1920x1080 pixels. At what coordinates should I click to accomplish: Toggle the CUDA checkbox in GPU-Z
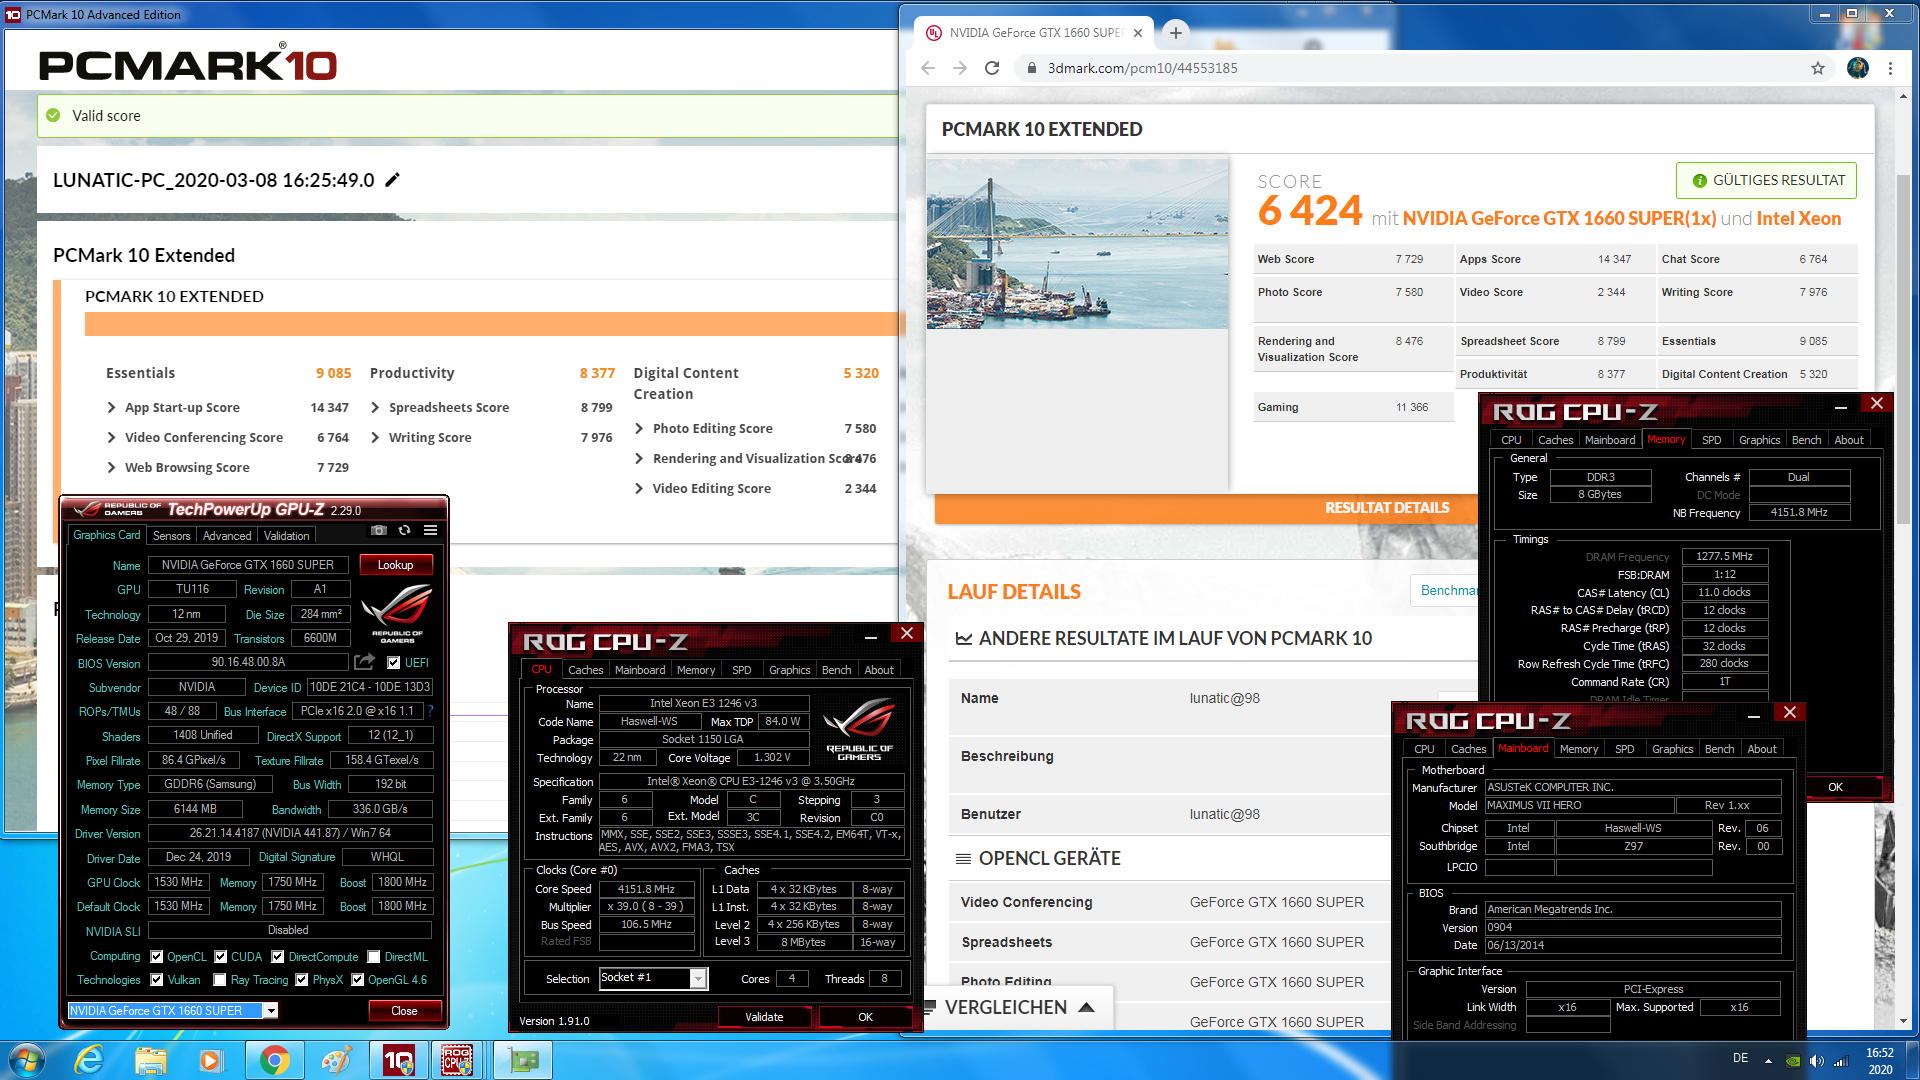click(x=220, y=957)
